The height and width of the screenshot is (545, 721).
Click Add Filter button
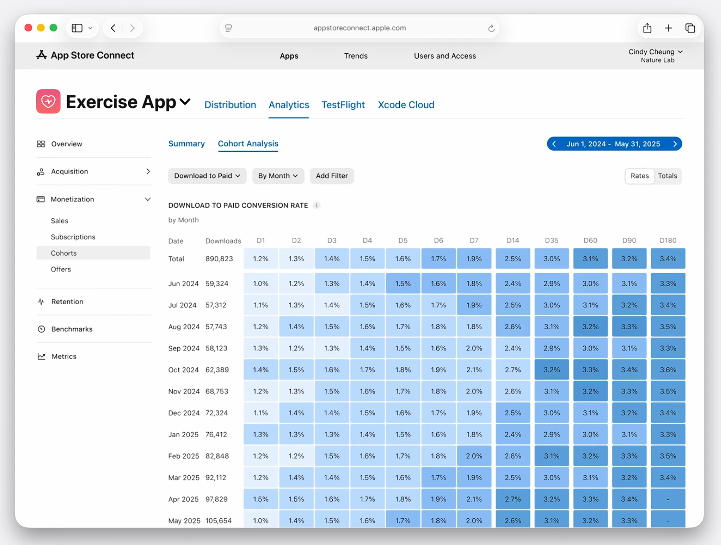click(x=332, y=176)
